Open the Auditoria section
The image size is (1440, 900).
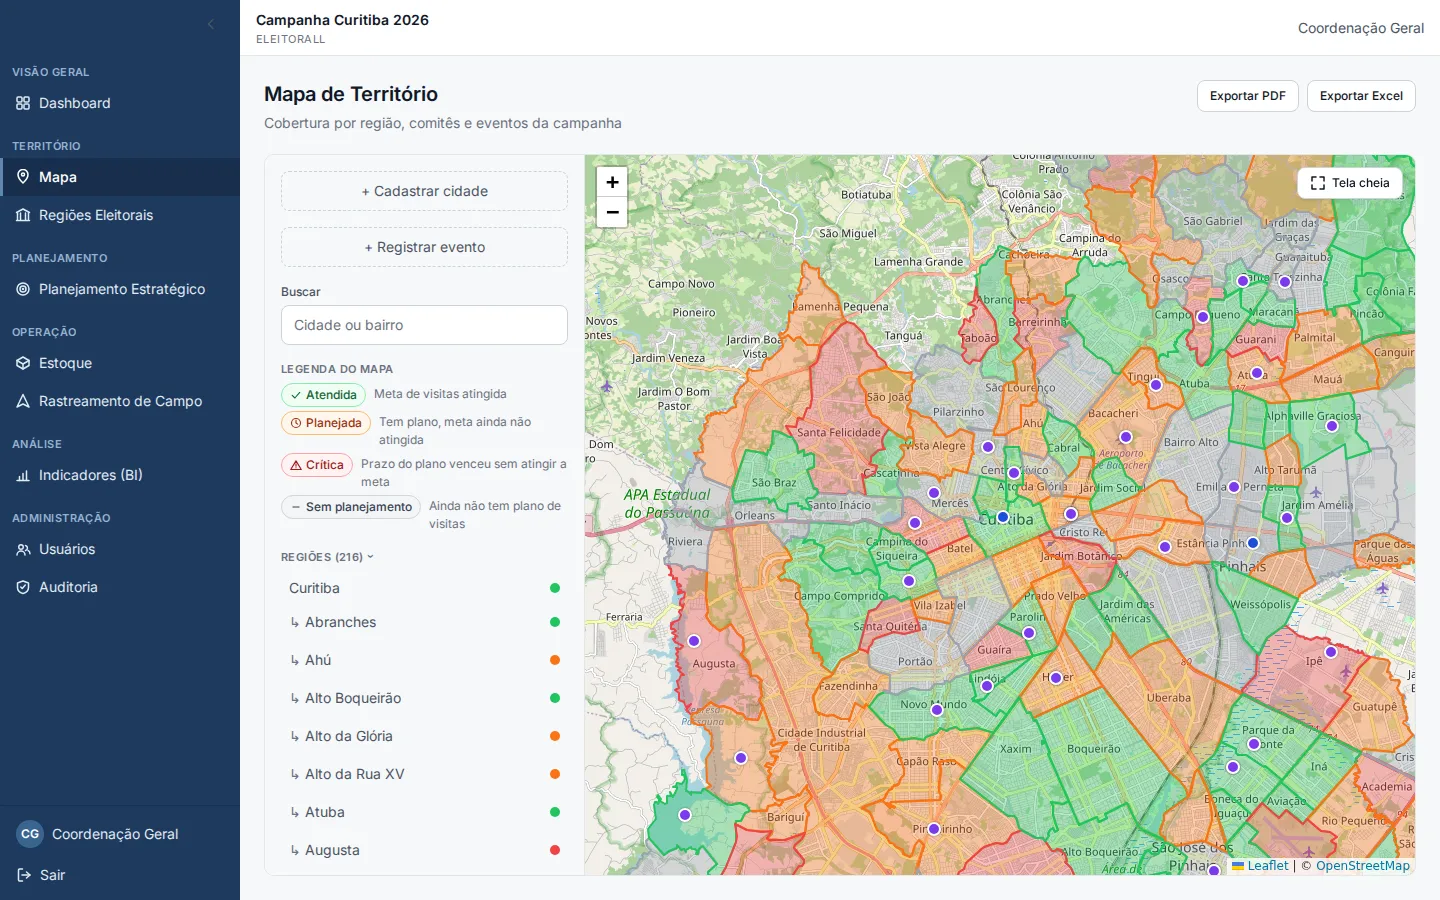pos(120,587)
